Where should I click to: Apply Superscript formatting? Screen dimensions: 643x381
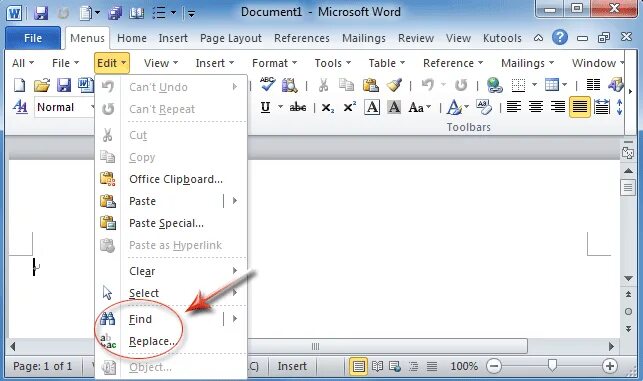(x=349, y=107)
